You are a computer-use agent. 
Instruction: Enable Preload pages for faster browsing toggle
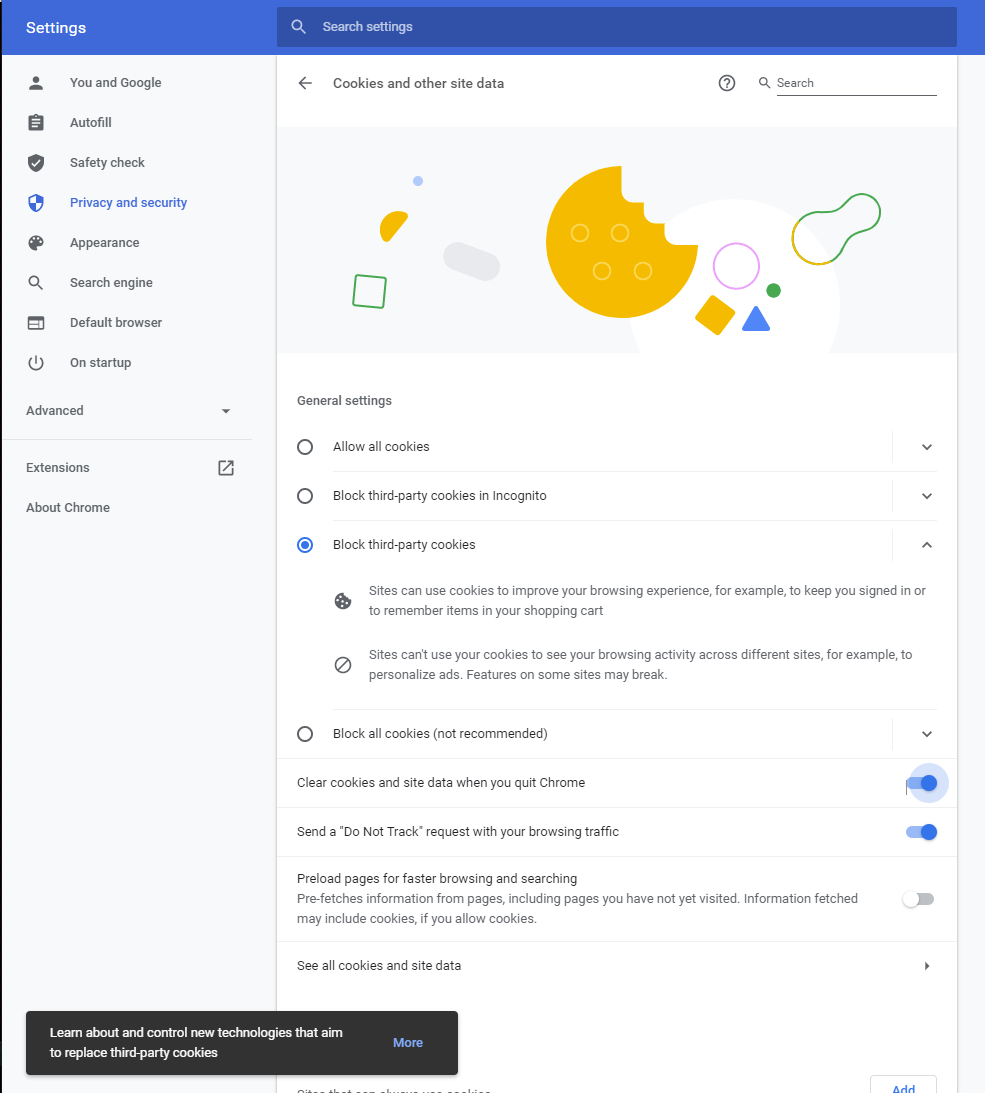tap(918, 899)
